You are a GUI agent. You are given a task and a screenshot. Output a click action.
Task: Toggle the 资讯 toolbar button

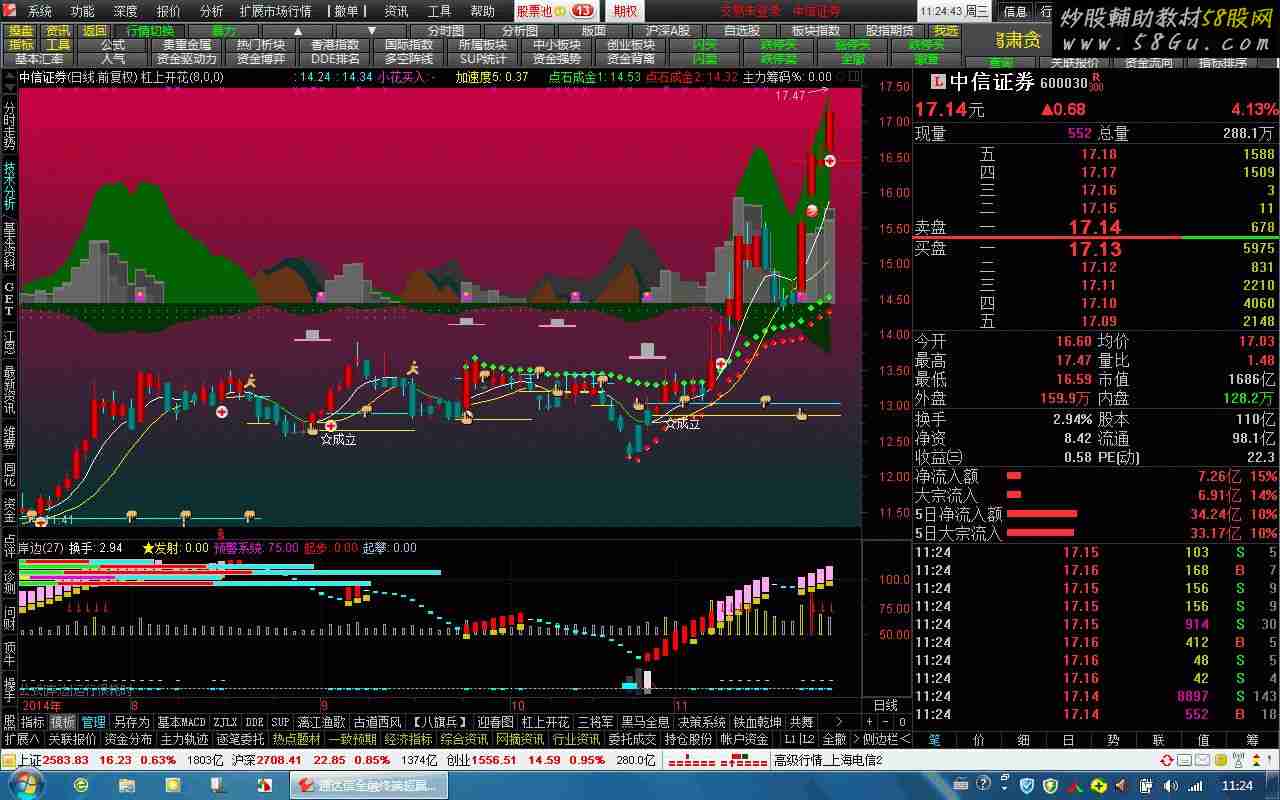(58, 31)
